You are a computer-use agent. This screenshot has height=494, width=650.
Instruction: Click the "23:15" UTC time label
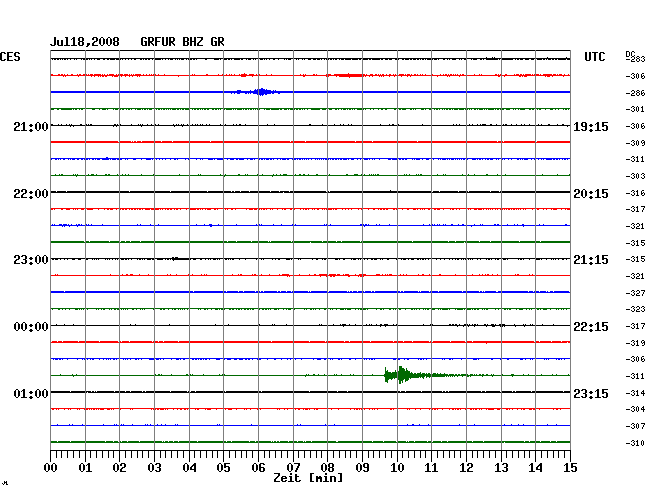pos(591,393)
